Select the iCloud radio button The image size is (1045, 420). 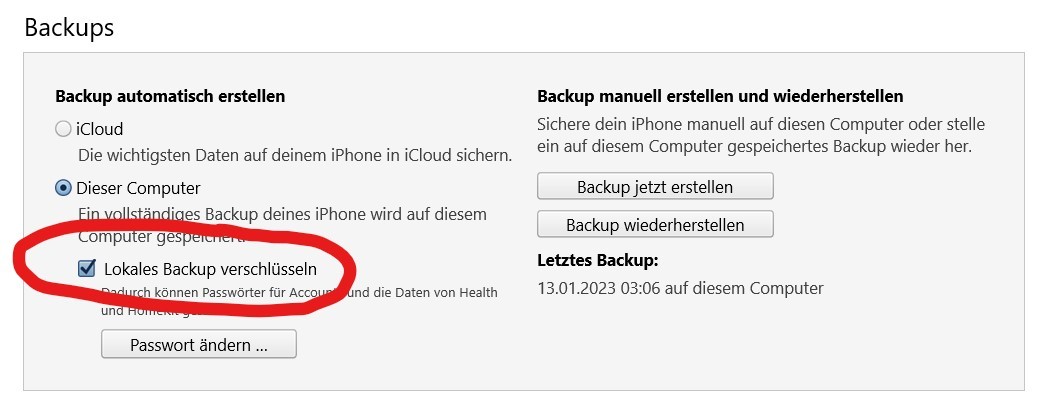63,129
